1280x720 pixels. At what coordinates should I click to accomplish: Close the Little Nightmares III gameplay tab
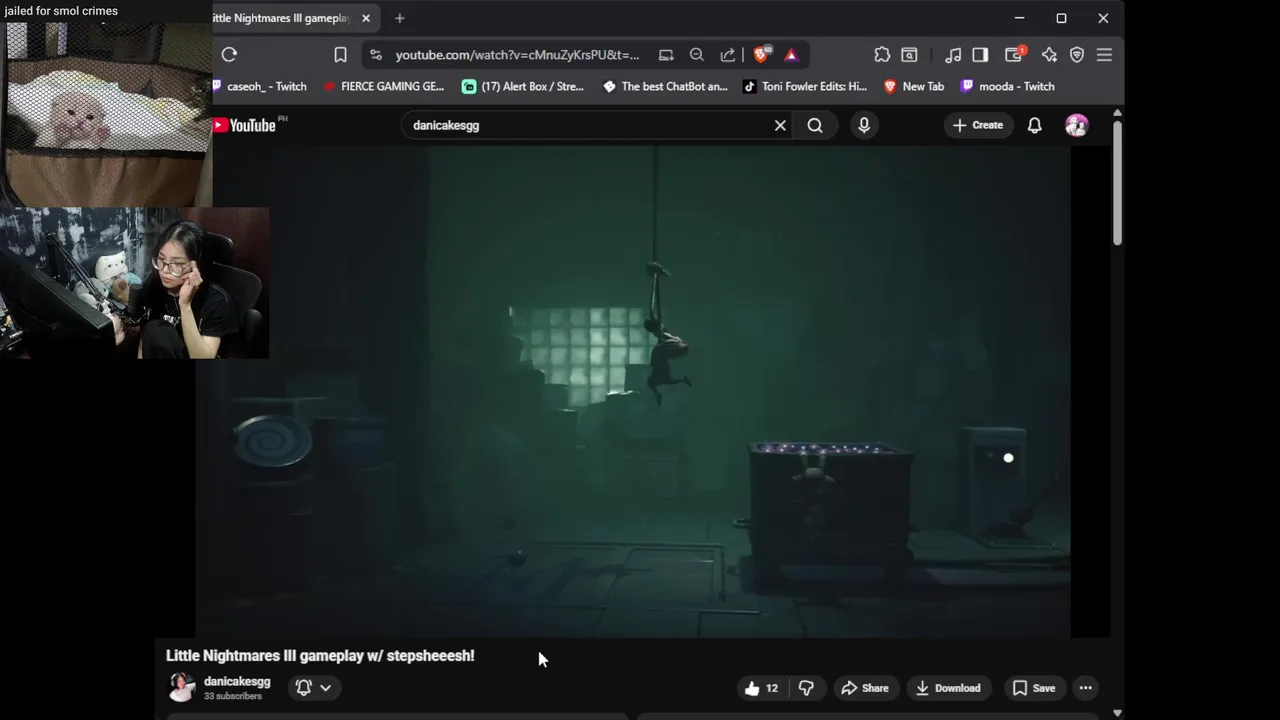click(366, 18)
